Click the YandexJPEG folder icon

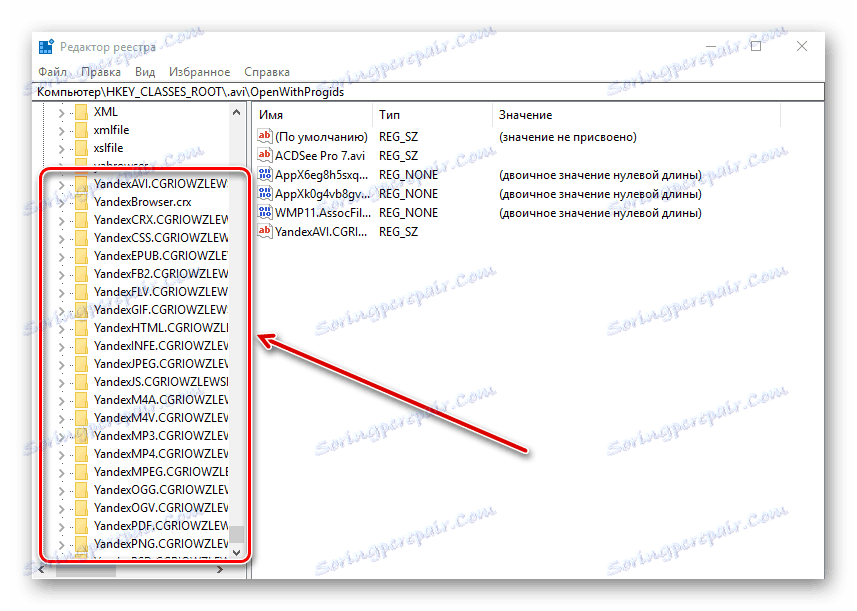coord(81,364)
